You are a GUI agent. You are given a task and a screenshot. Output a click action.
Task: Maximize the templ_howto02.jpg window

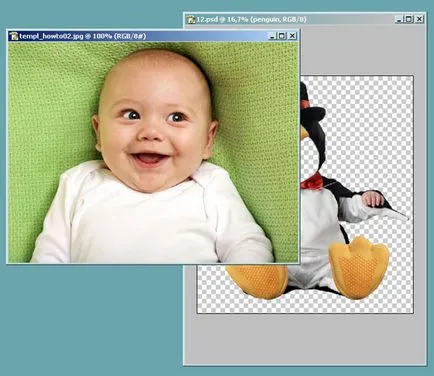coord(282,36)
